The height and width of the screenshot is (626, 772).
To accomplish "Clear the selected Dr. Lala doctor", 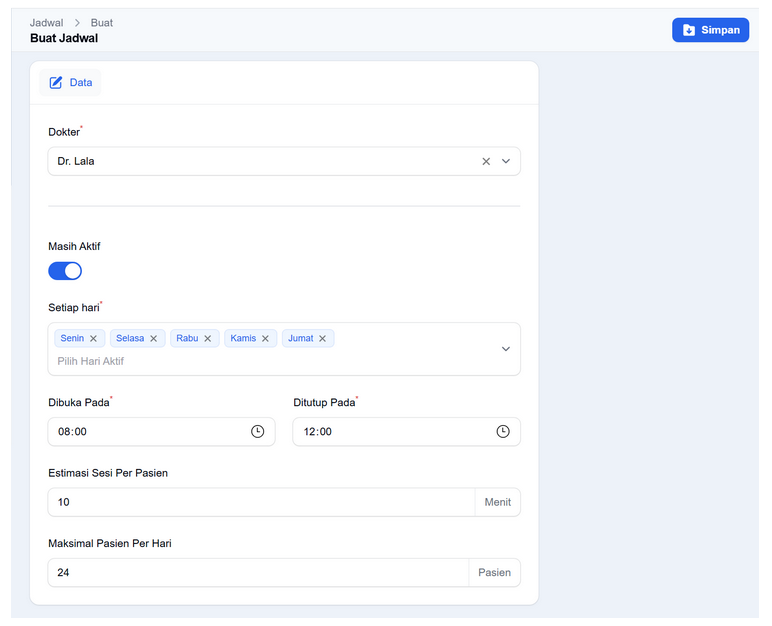I will (486, 161).
